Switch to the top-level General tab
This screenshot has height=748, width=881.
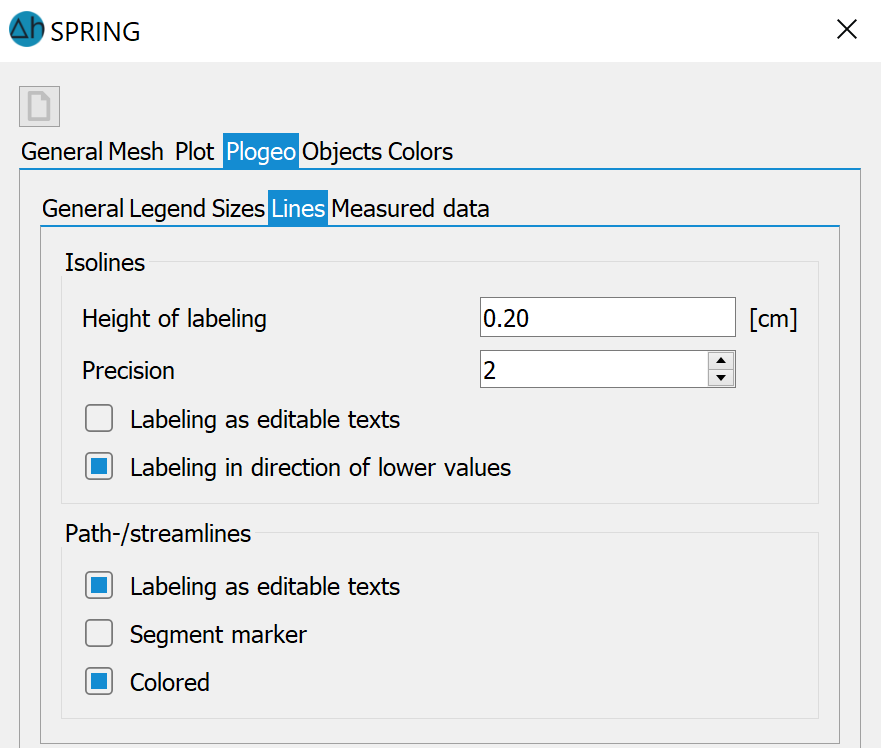(62, 152)
